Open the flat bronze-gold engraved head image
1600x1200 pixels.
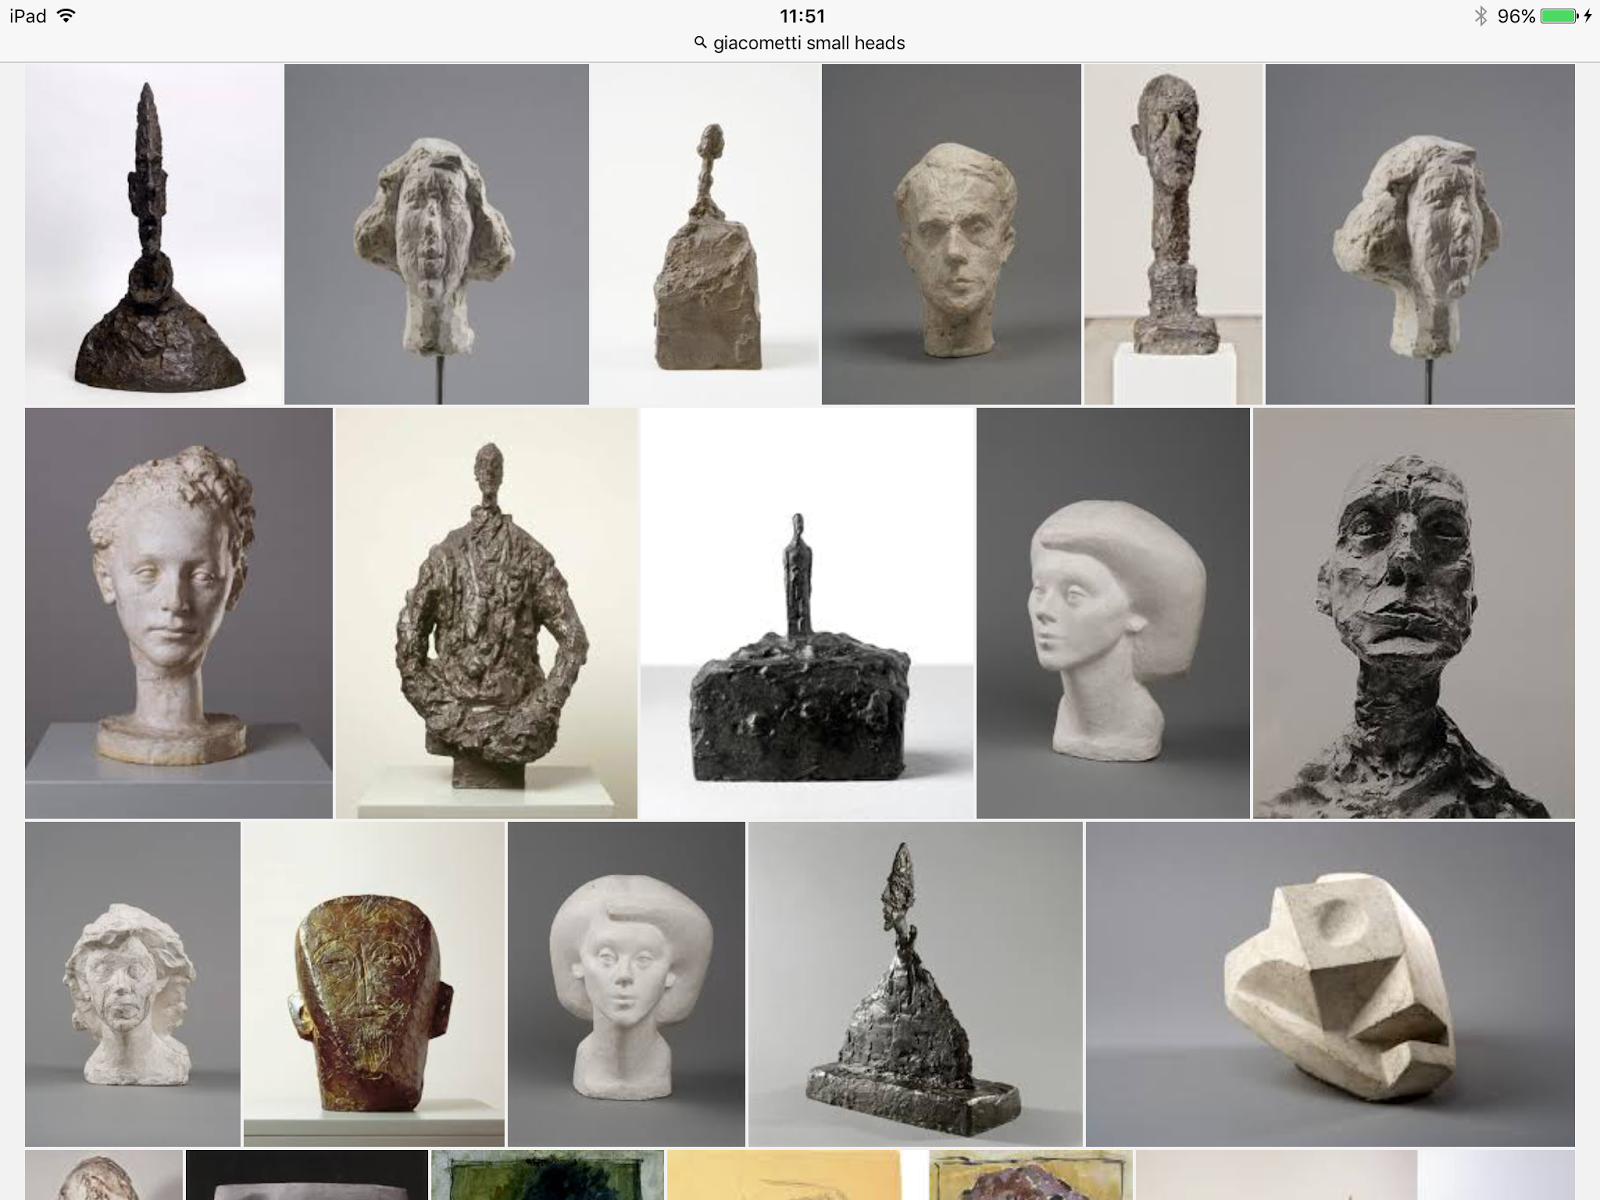[x=373, y=984]
